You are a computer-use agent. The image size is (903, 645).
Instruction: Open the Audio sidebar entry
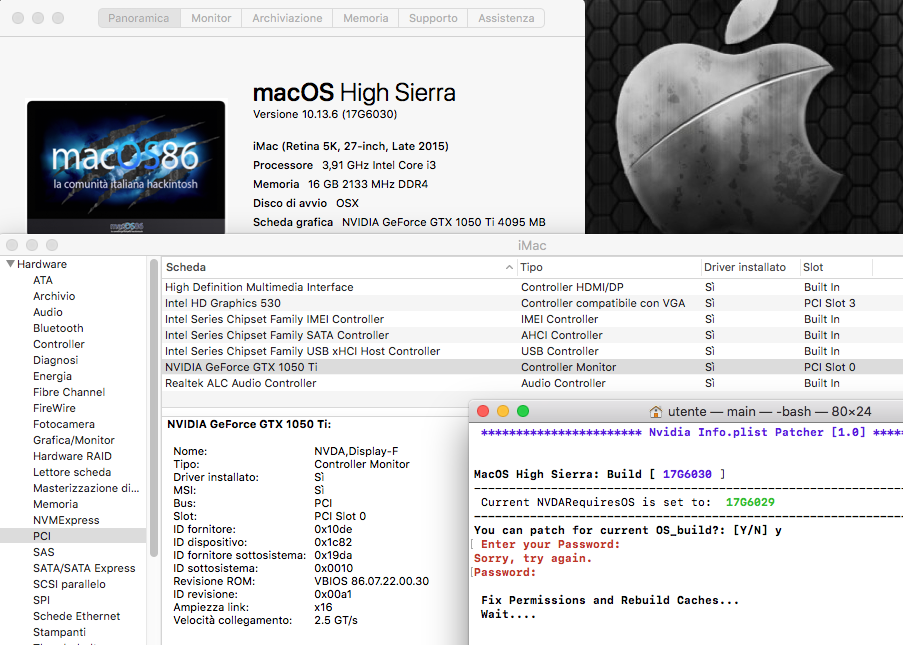[x=48, y=312]
